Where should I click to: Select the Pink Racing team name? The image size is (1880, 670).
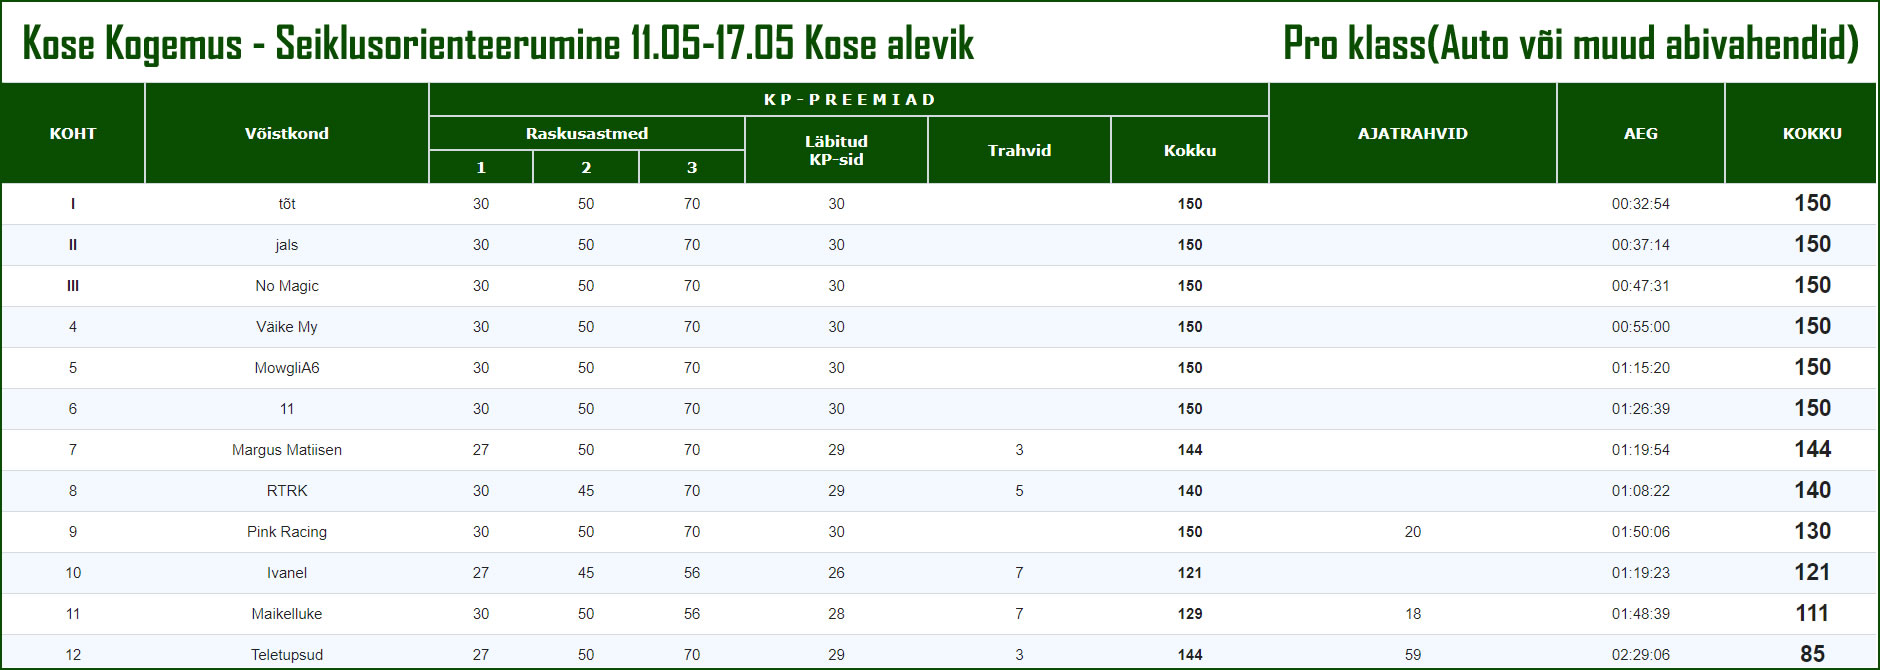[287, 532]
